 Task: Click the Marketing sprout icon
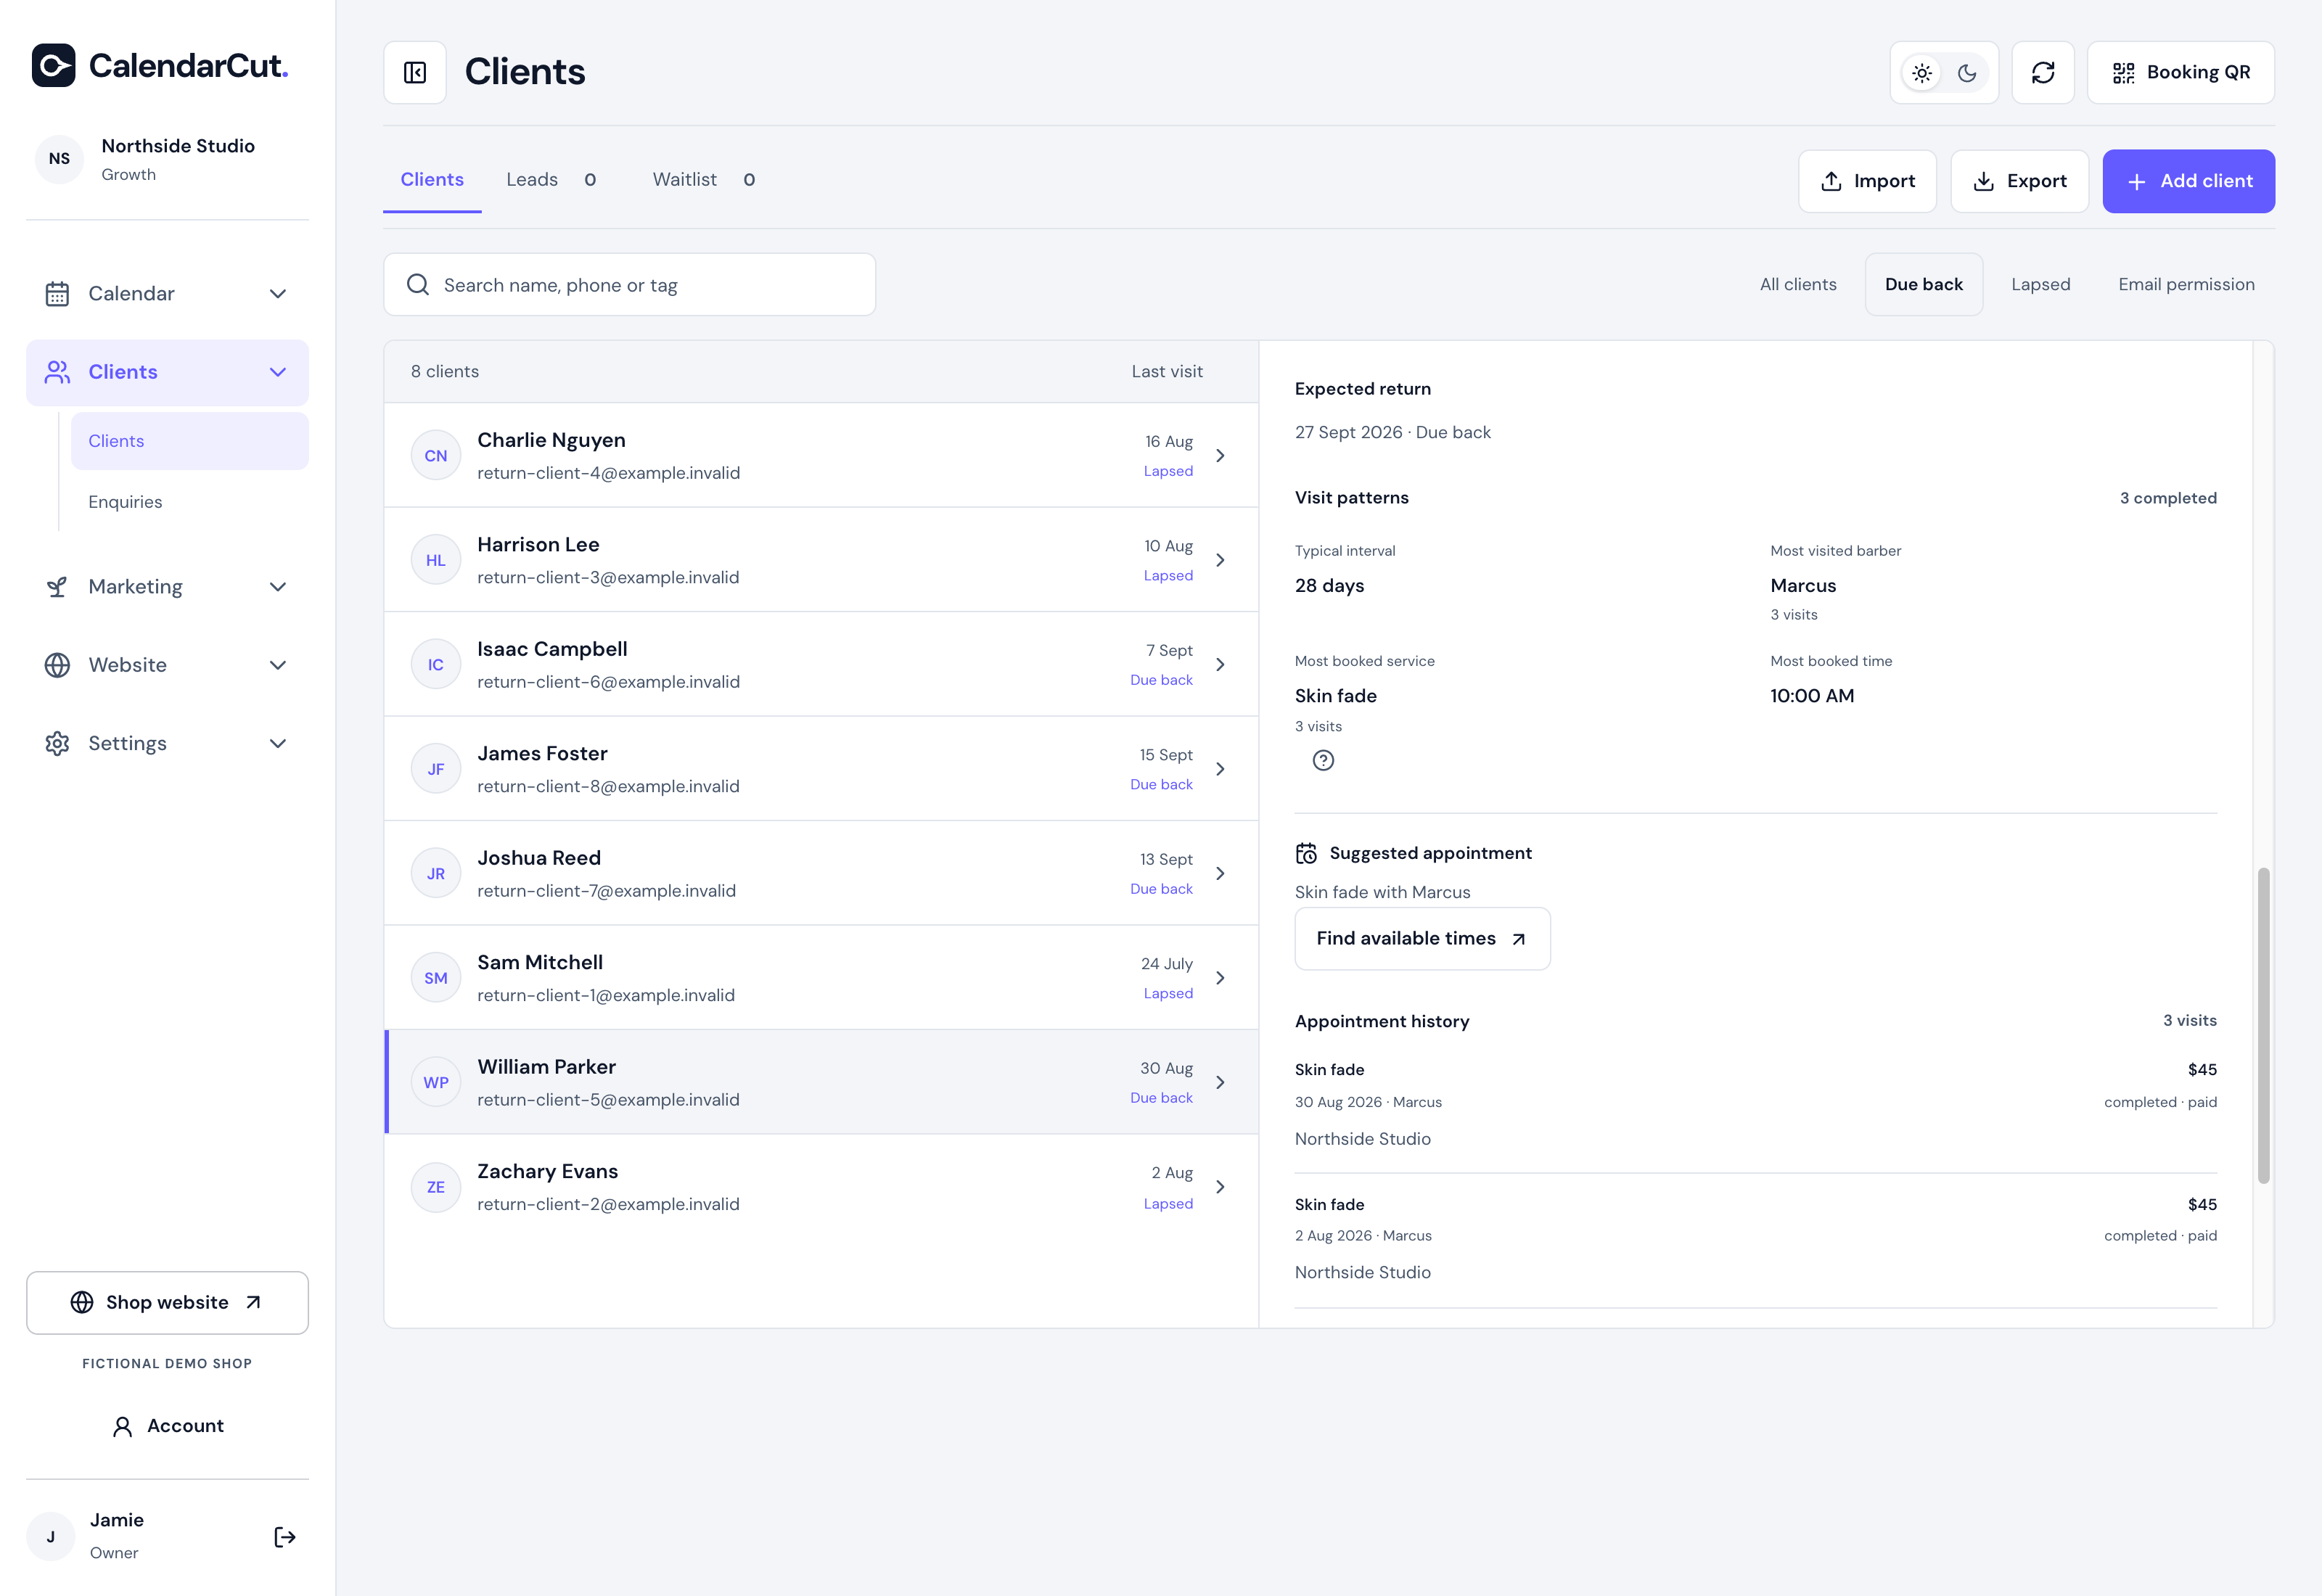[x=57, y=587]
